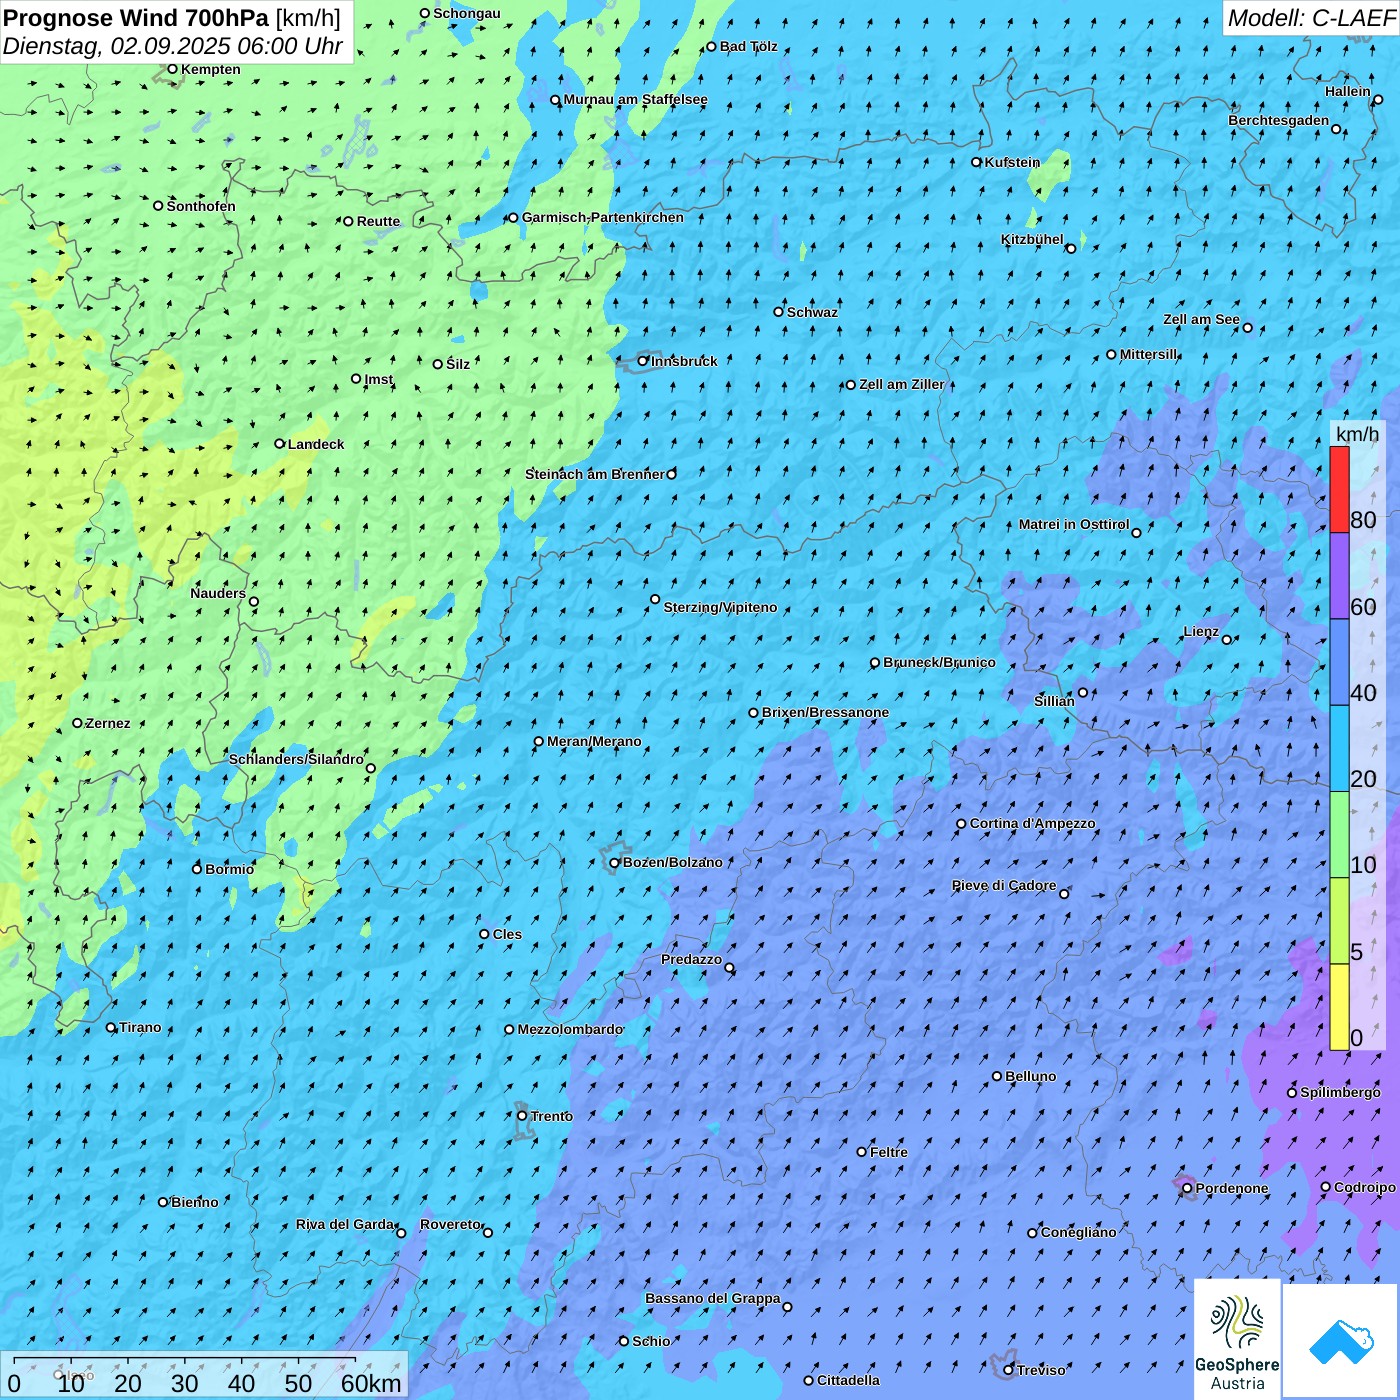
Task: Select the Schwaz city marker dot
Action: click(x=779, y=312)
